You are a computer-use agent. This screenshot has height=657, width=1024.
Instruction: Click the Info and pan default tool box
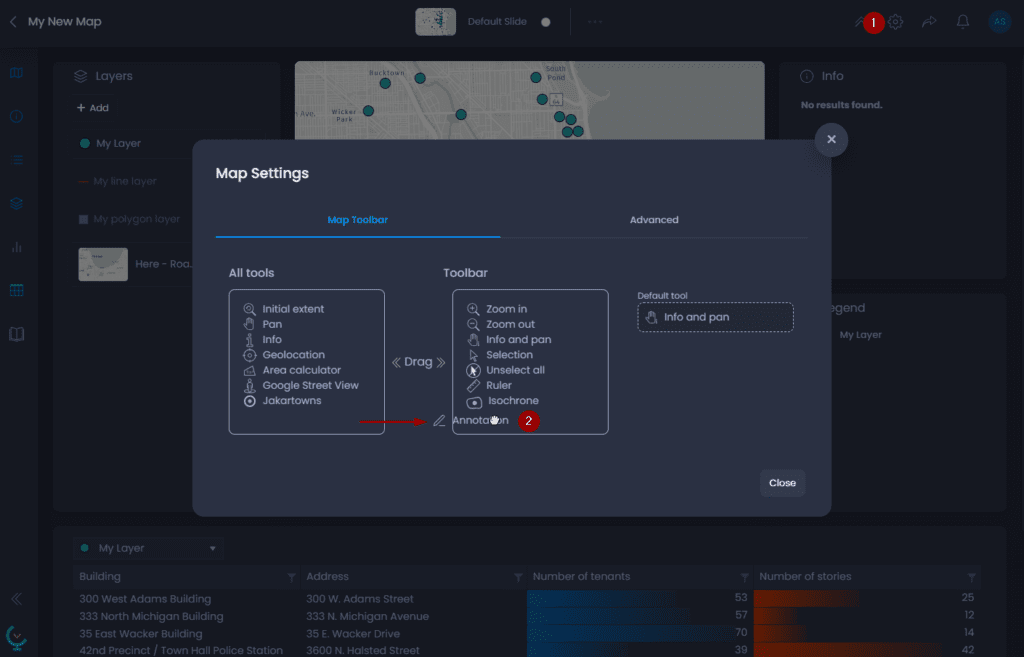[716, 317]
